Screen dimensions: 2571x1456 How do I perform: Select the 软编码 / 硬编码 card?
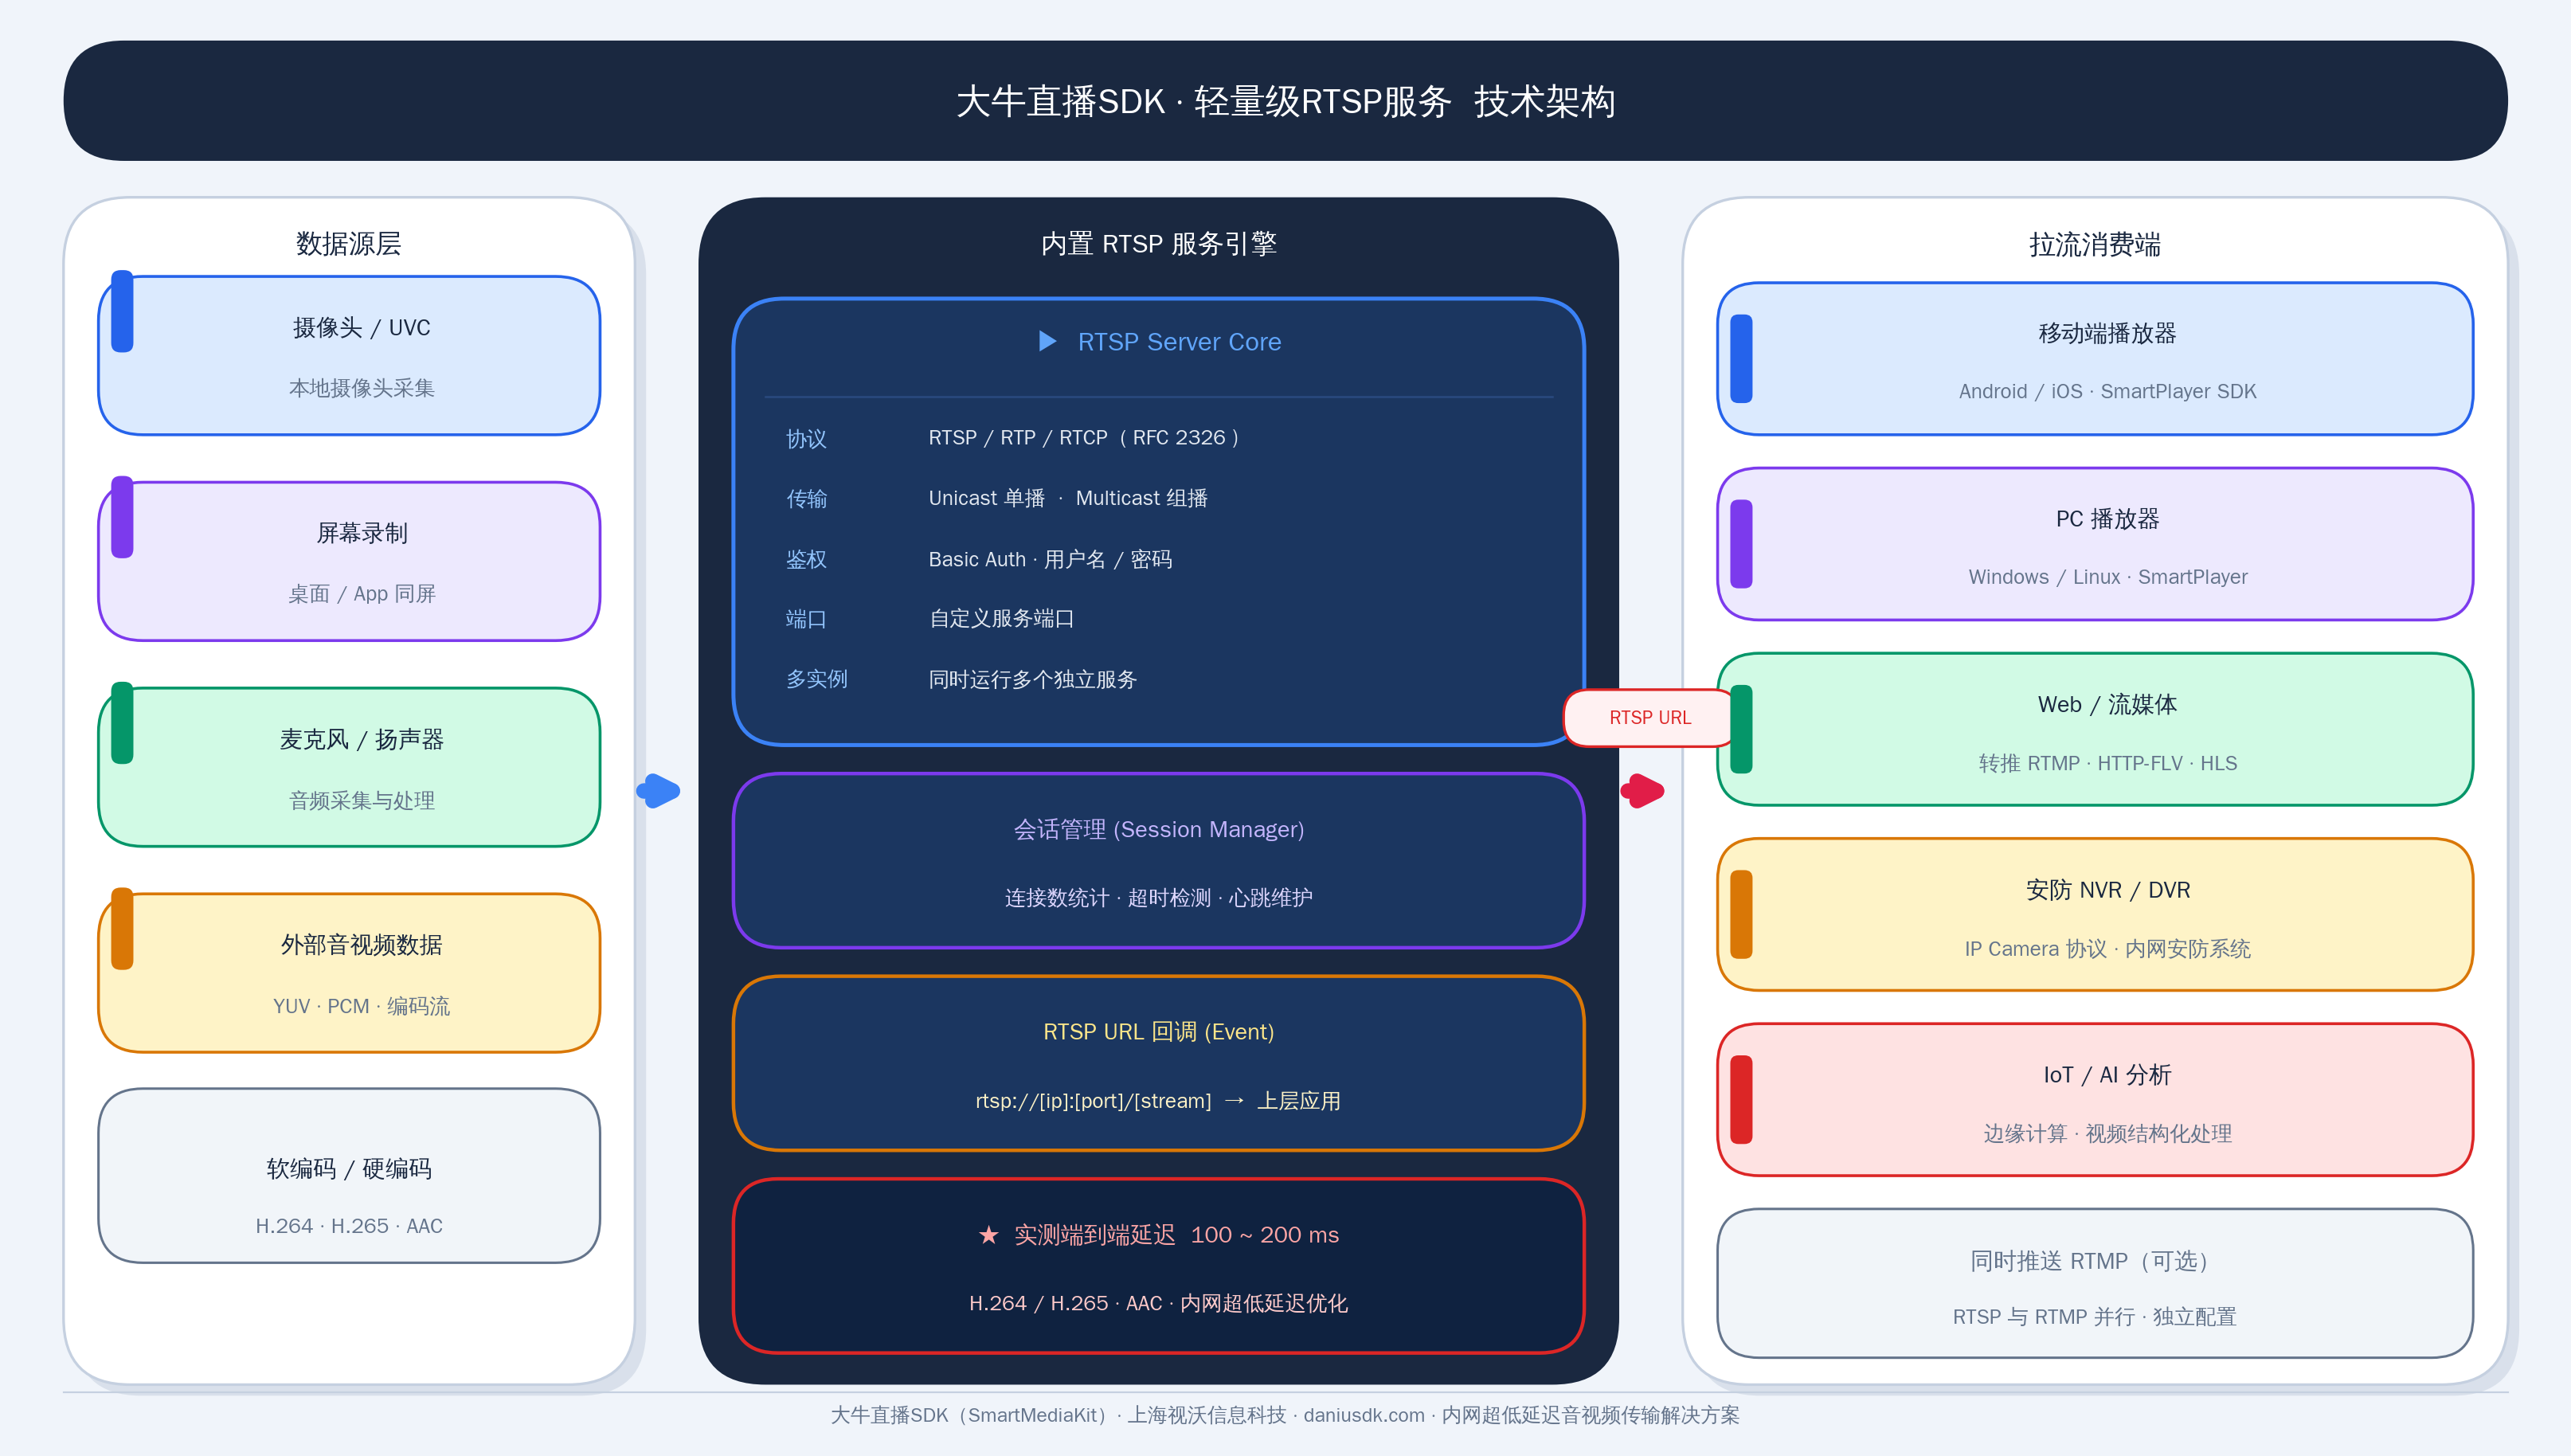pos(349,1176)
